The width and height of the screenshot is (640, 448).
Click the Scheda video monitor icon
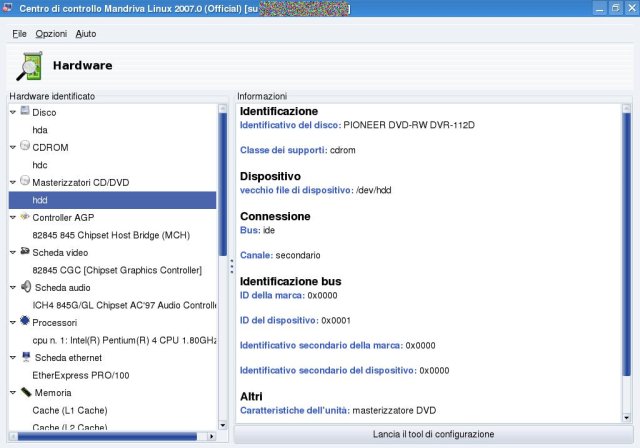pyautogui.click(x=25, y=251)
